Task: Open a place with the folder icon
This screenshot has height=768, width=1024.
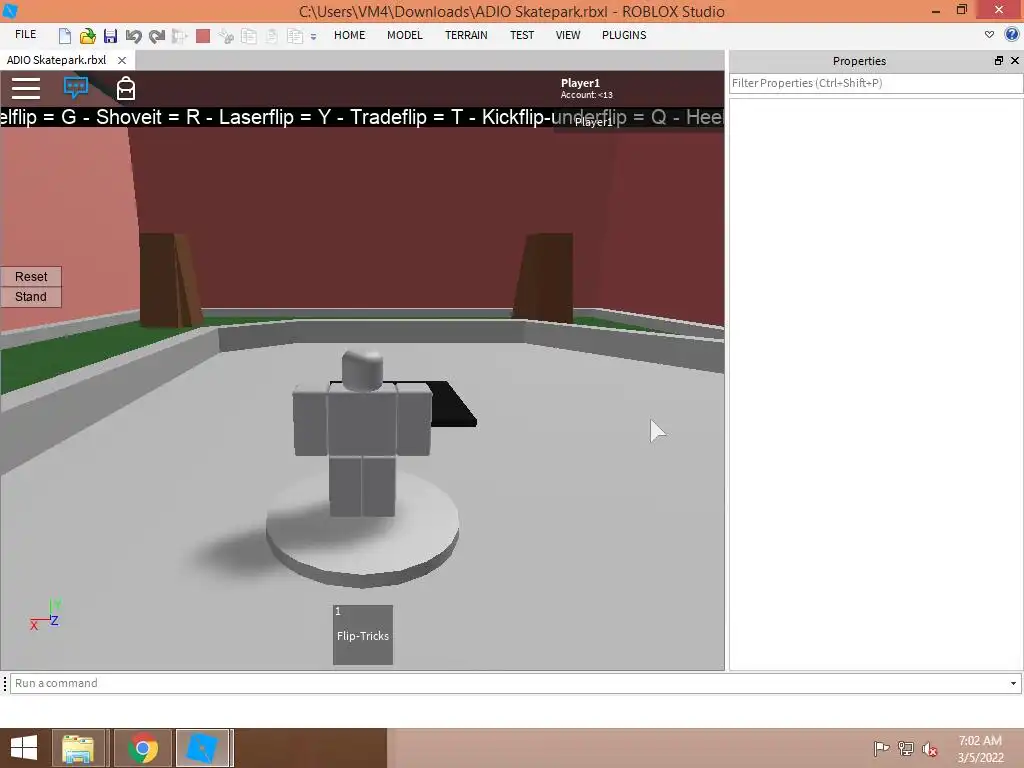Action: (x=88, y=36)
